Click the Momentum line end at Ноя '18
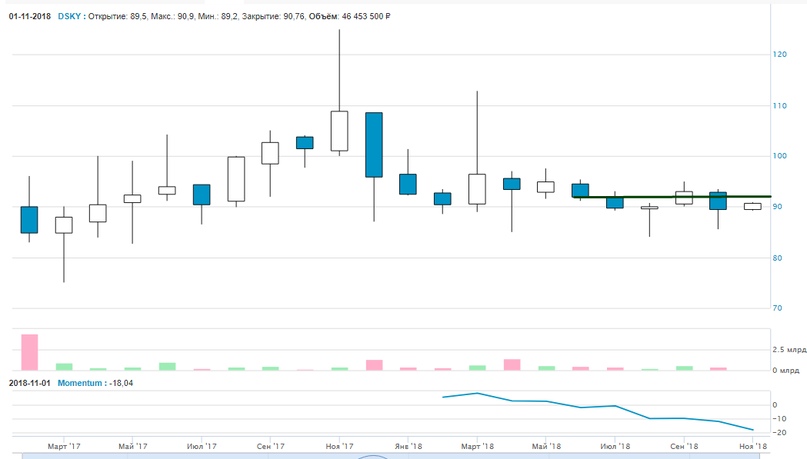The image size is (807, 459). [752, 430]
